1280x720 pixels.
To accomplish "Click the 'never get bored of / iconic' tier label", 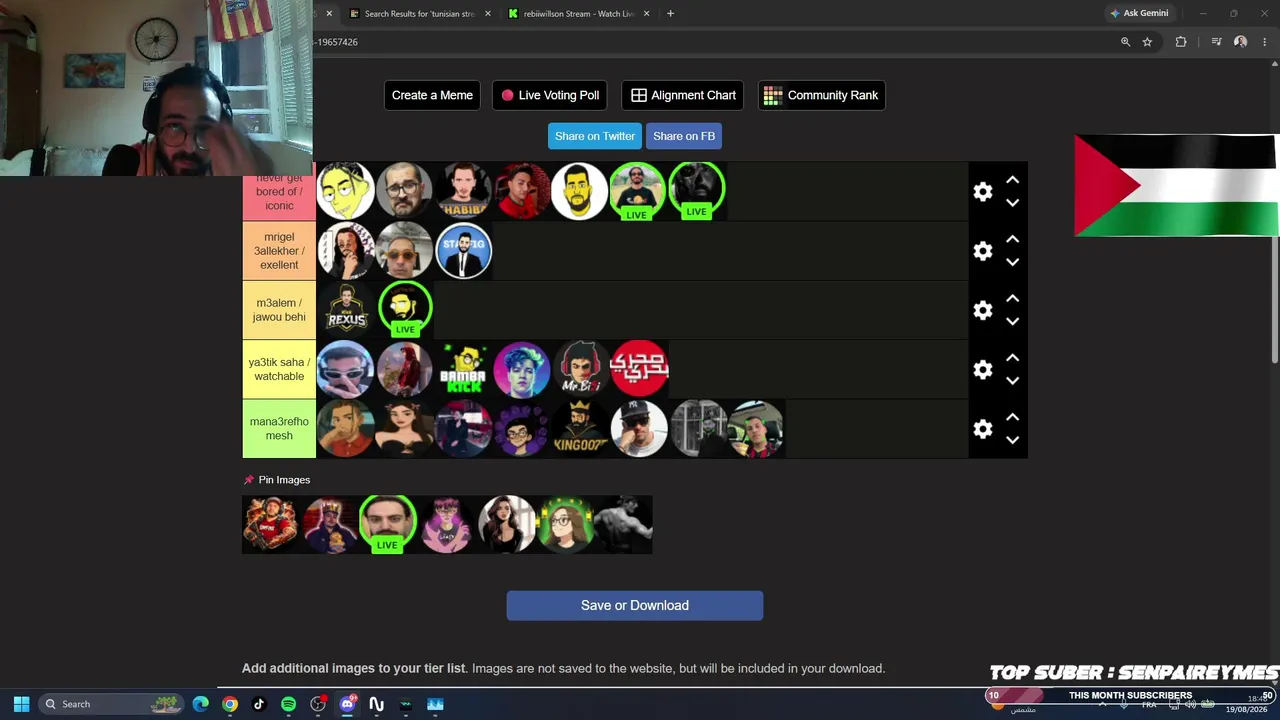I will pos(279,191).
